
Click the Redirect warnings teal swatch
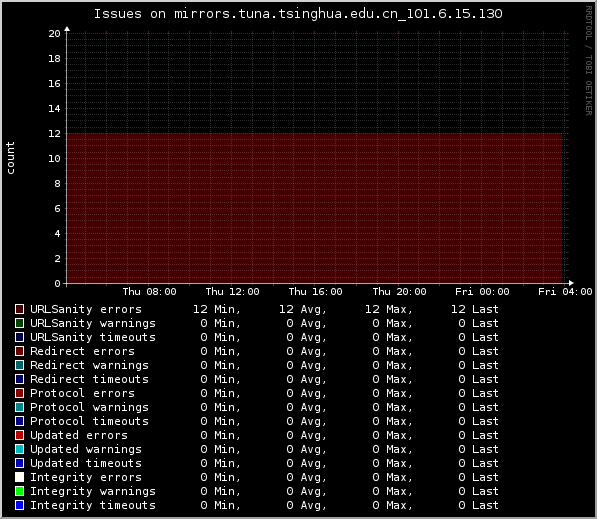pyautogui.click(x=19, y=365)
